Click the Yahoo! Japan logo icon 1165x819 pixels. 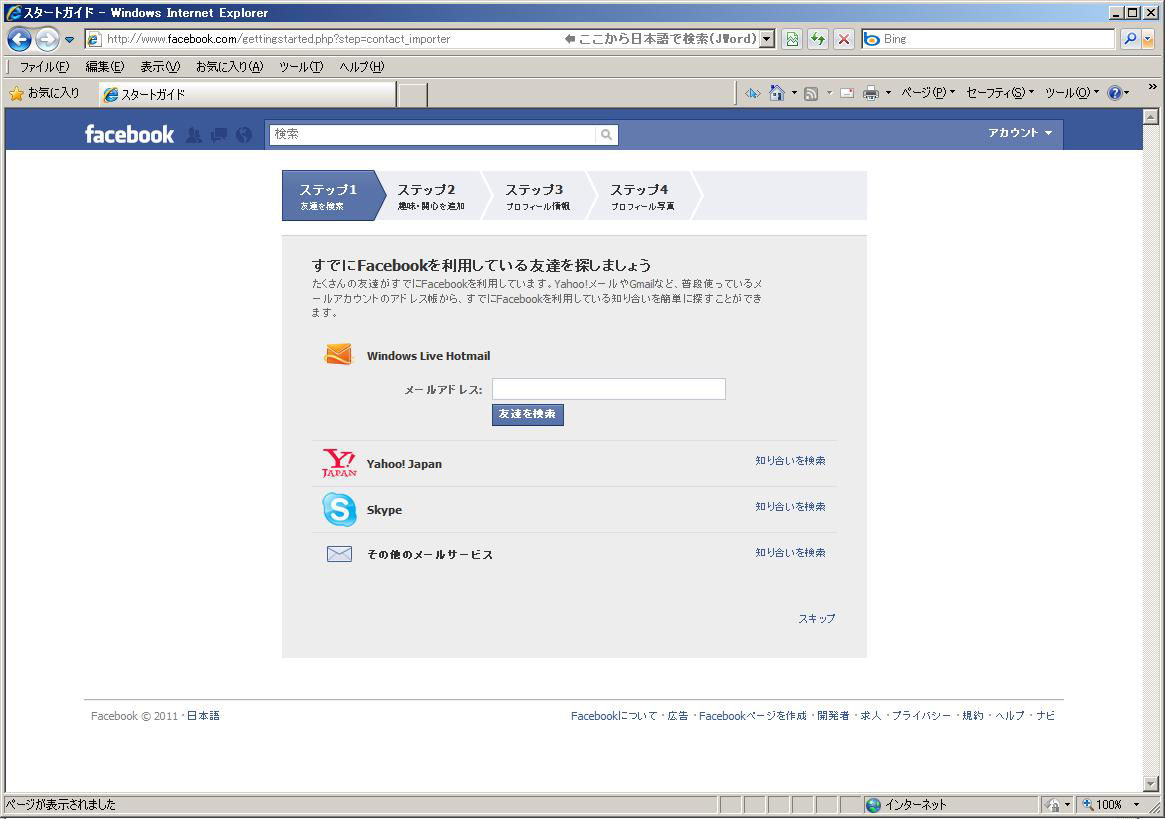pos(339,463)
